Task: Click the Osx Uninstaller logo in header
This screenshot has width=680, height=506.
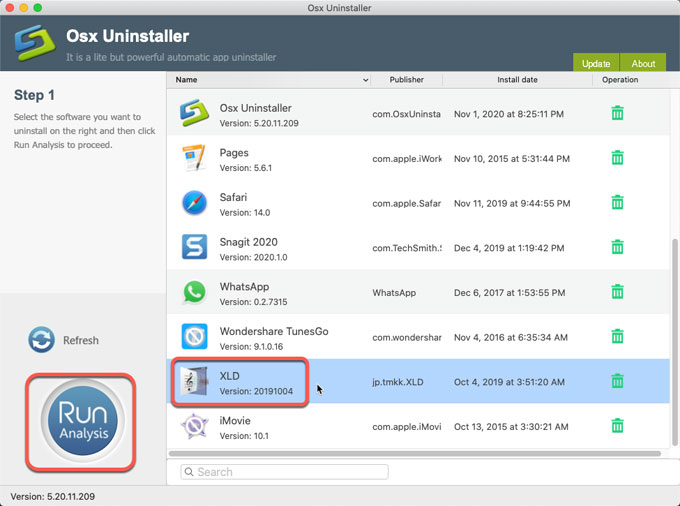Action: tap(35, 43)
